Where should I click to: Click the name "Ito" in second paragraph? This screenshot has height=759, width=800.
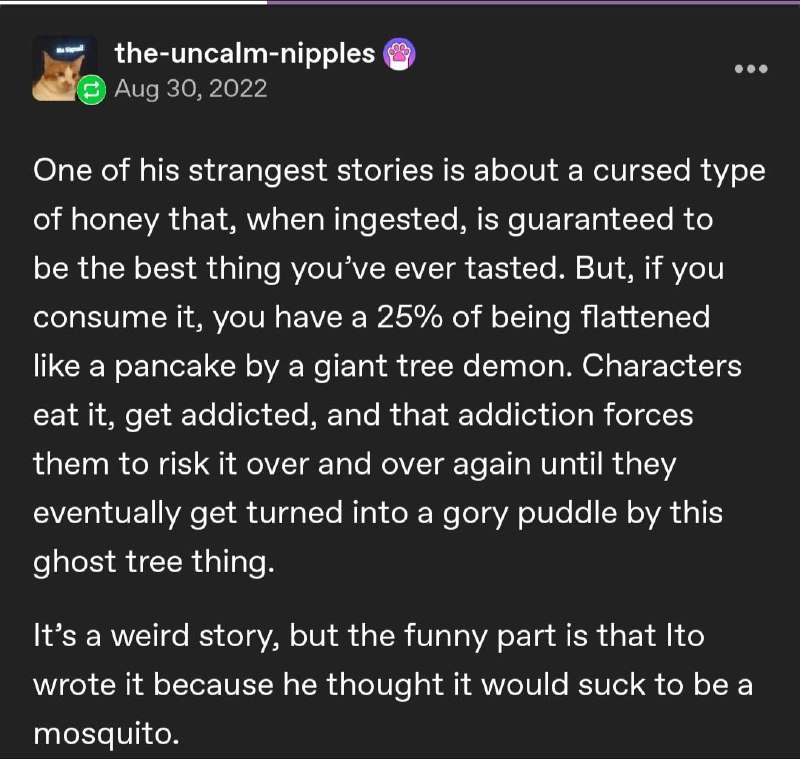[685, 636]
